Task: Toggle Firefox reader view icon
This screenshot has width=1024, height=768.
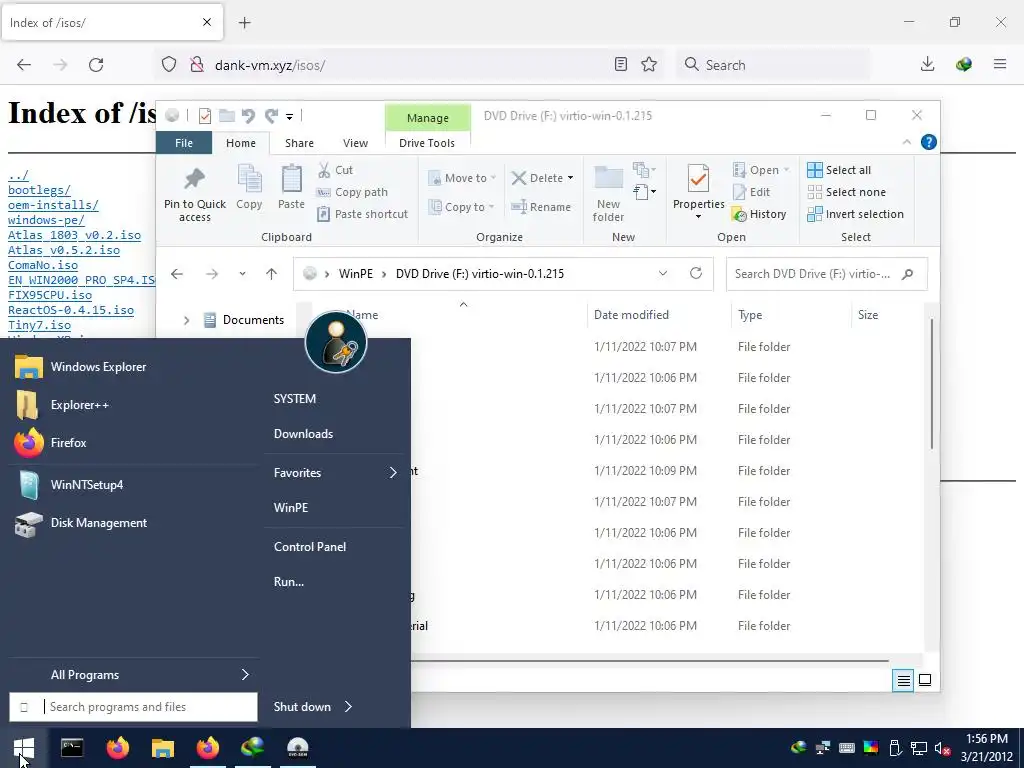Action: point(621,64)
